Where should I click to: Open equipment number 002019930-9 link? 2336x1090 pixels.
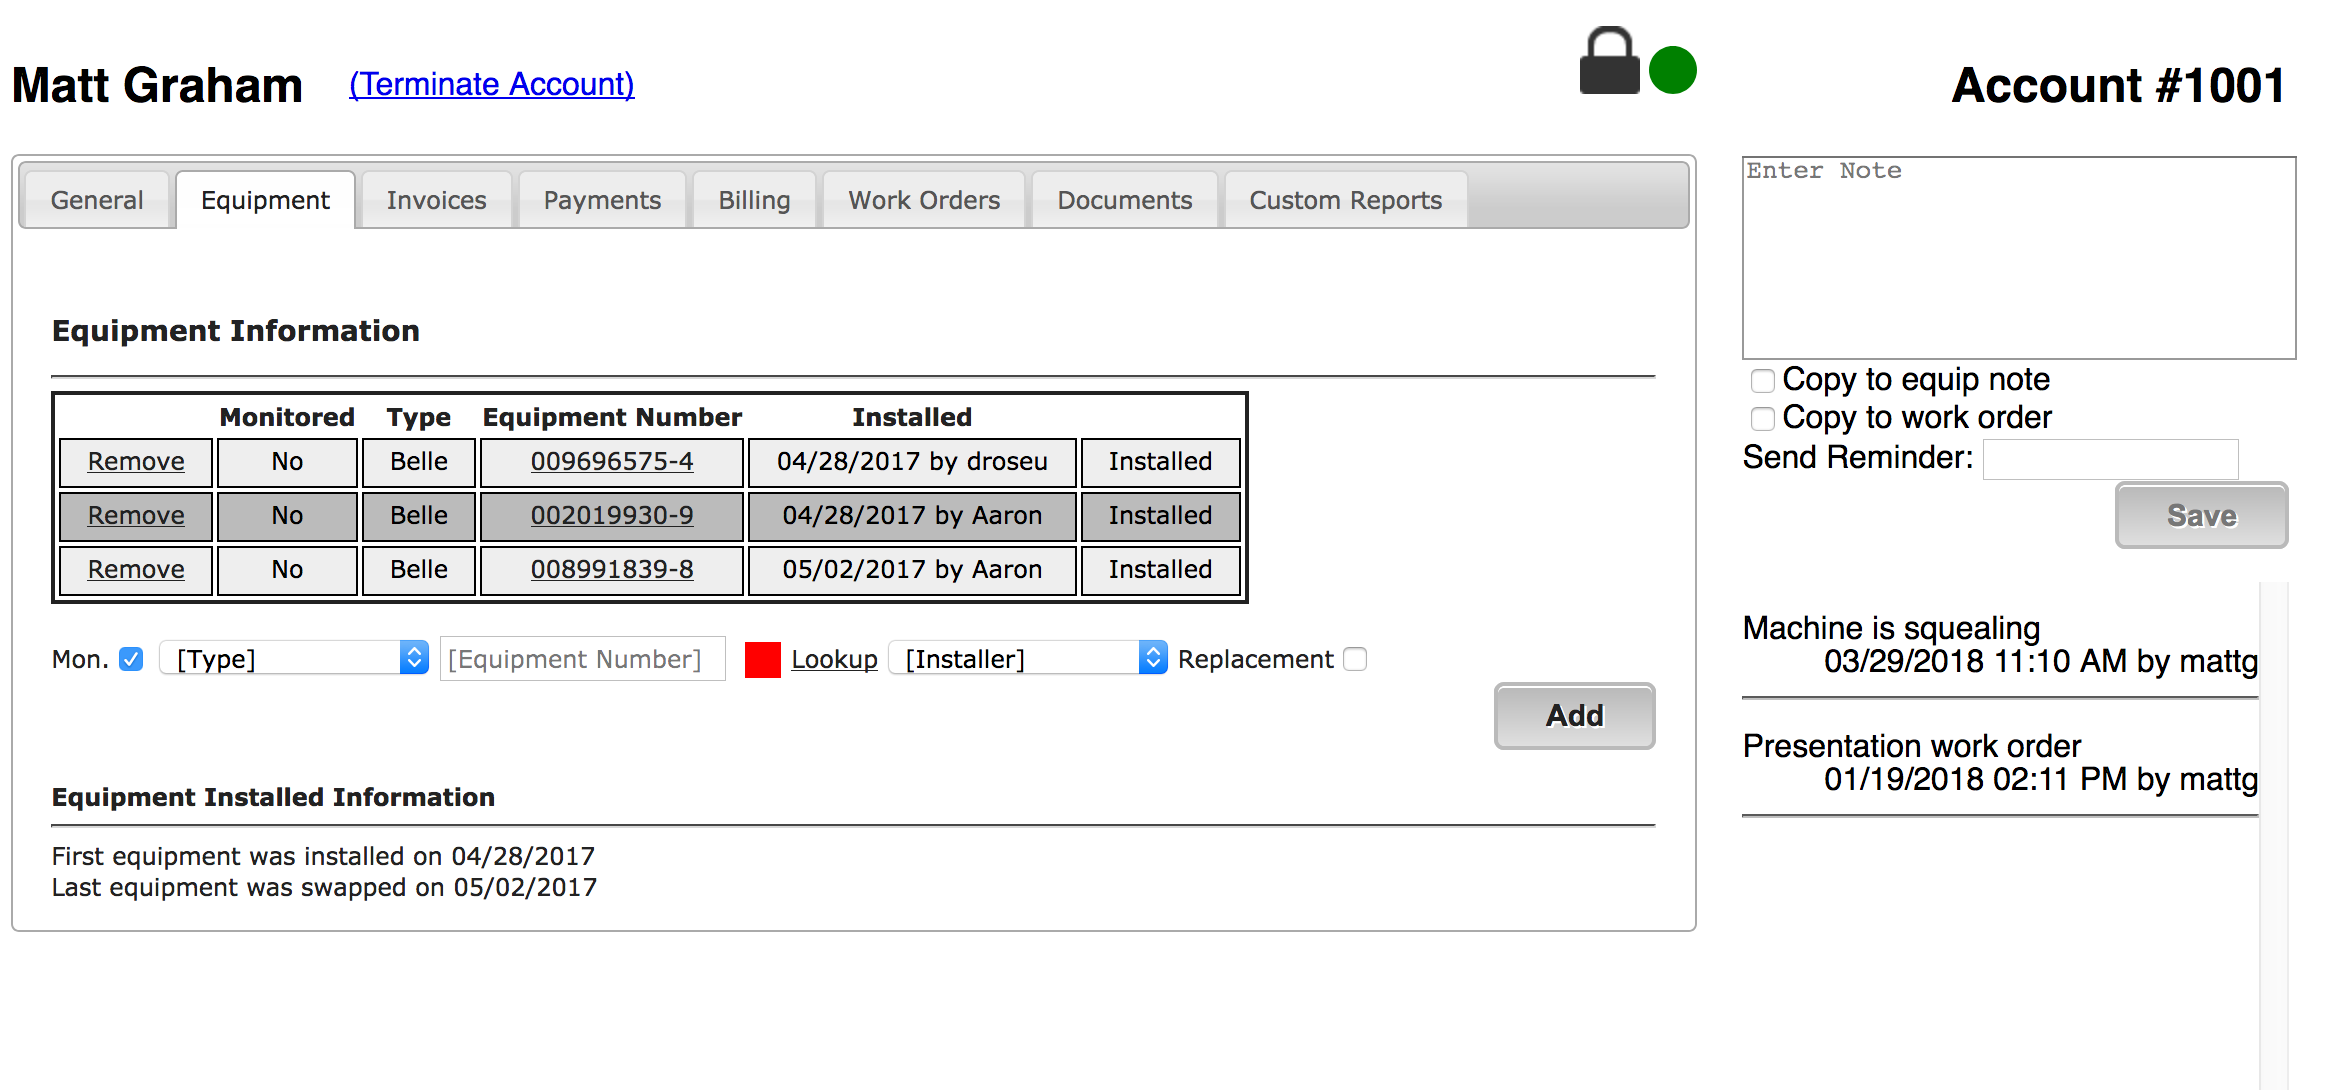pos(612,515)
